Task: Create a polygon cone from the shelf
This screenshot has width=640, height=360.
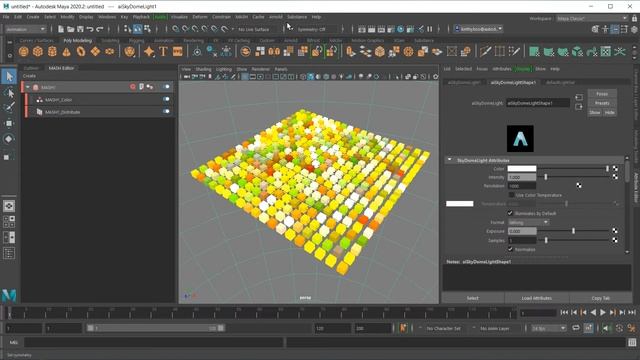Action: pos(67,51)
